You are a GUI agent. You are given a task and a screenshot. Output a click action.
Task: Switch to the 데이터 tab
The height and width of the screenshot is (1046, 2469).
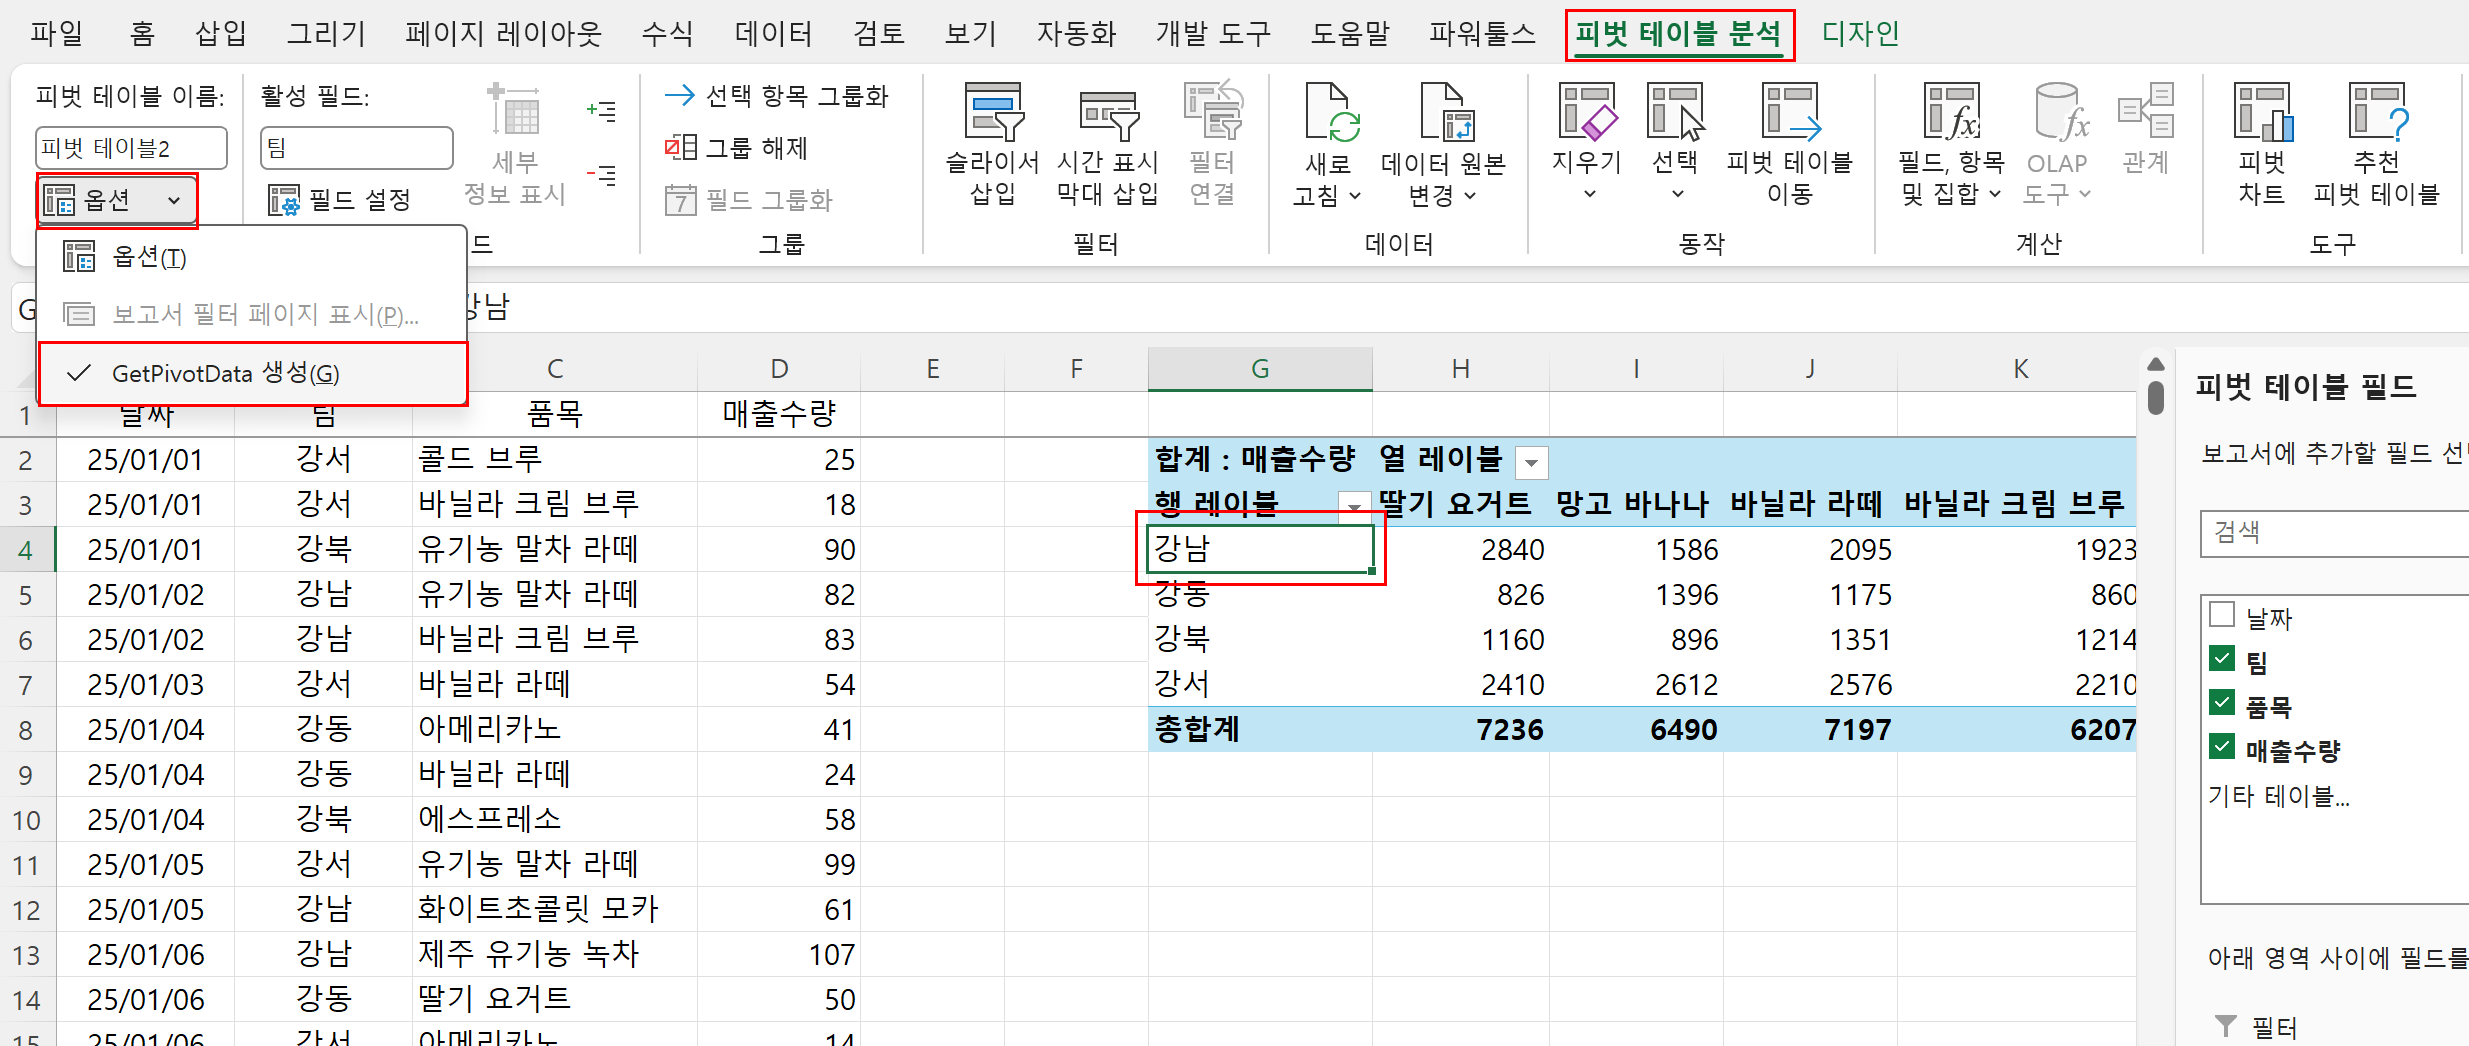(x=773, y=33)
